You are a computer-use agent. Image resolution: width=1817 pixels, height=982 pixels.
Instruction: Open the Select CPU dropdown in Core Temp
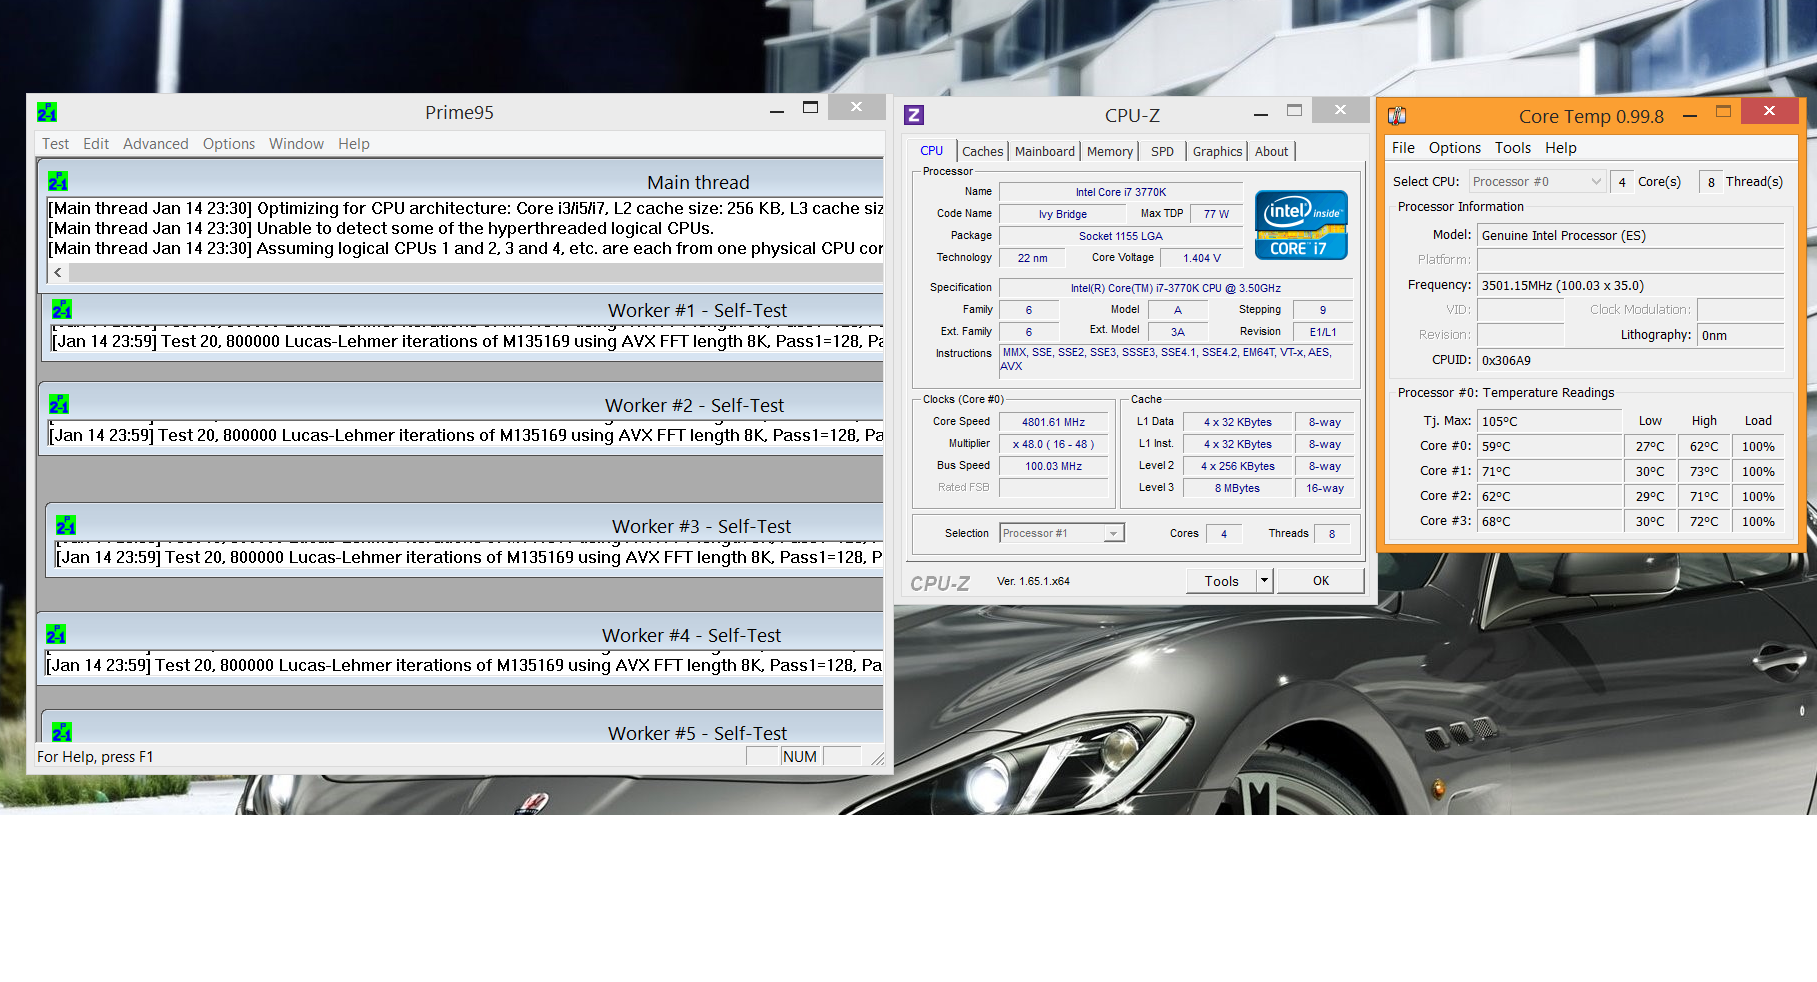1537,181
